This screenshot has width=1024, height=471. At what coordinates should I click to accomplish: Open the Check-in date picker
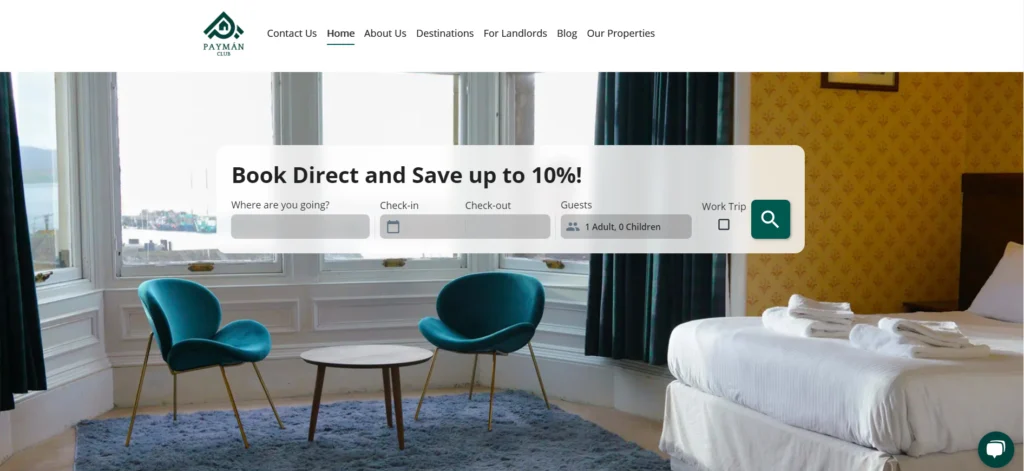[x=422, y=227]
